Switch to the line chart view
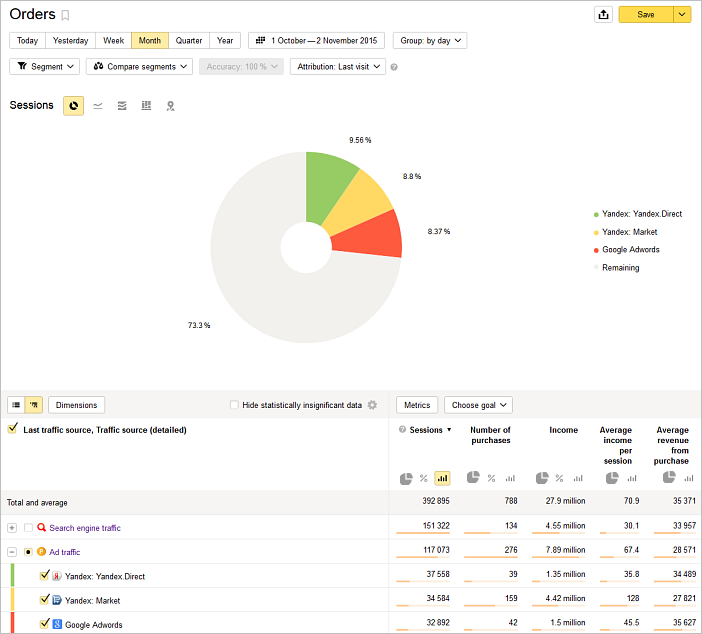702x634 pixels. click(98, 106)
